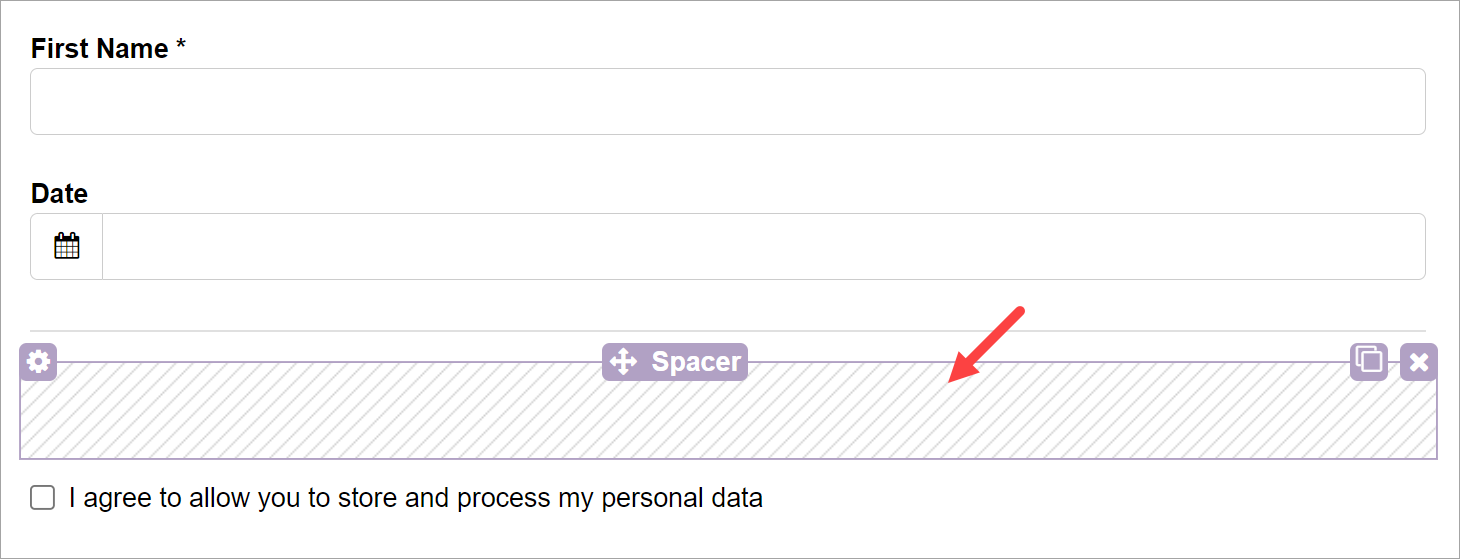Select the hatched Spacer area
This screenshot has height=559, width=1460.
point(400,415)
